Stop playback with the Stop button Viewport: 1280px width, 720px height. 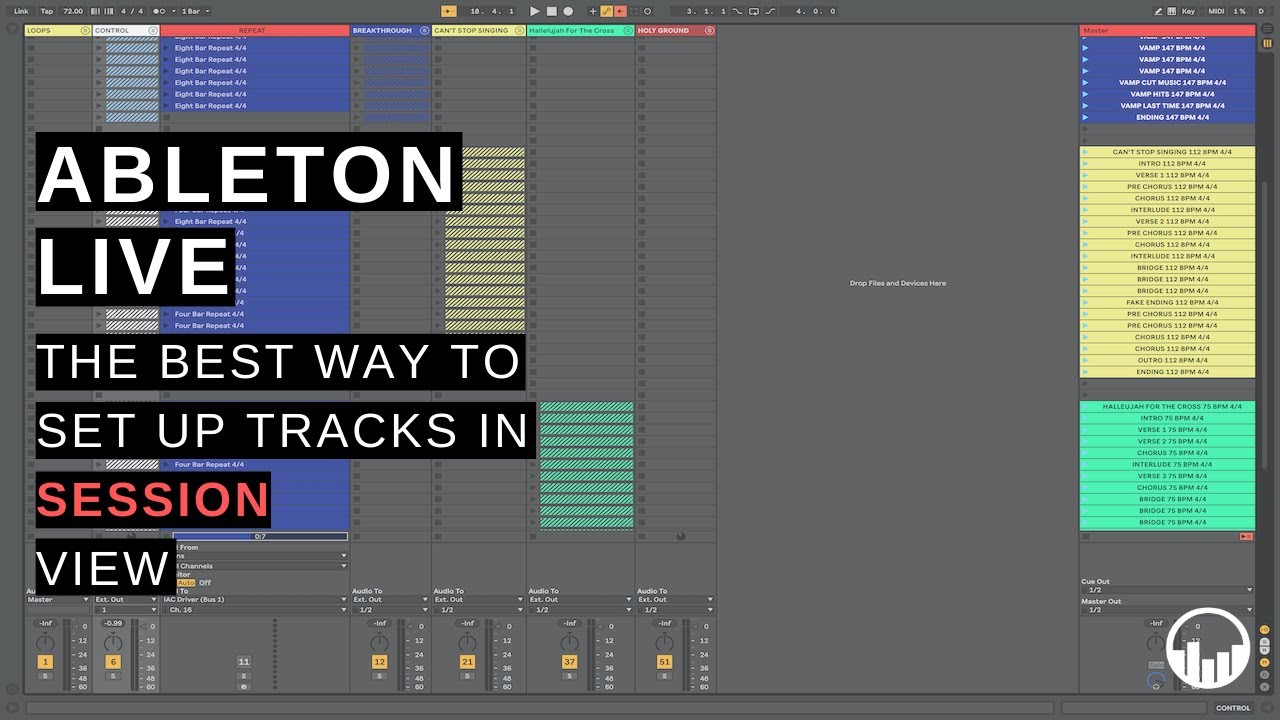(551, 11)
